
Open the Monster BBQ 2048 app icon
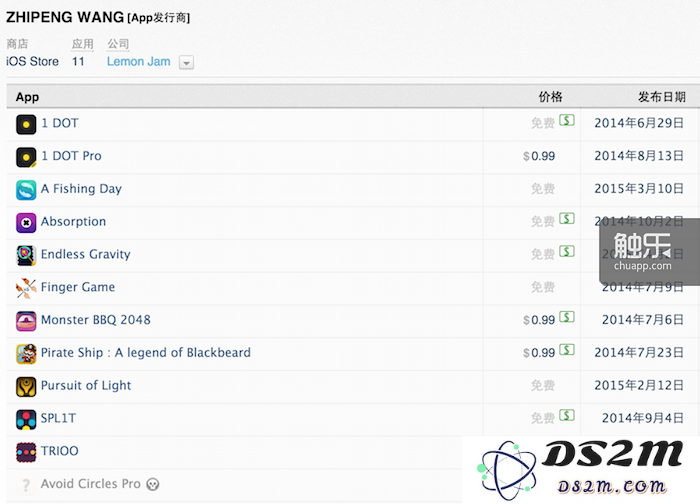[26, 321]
